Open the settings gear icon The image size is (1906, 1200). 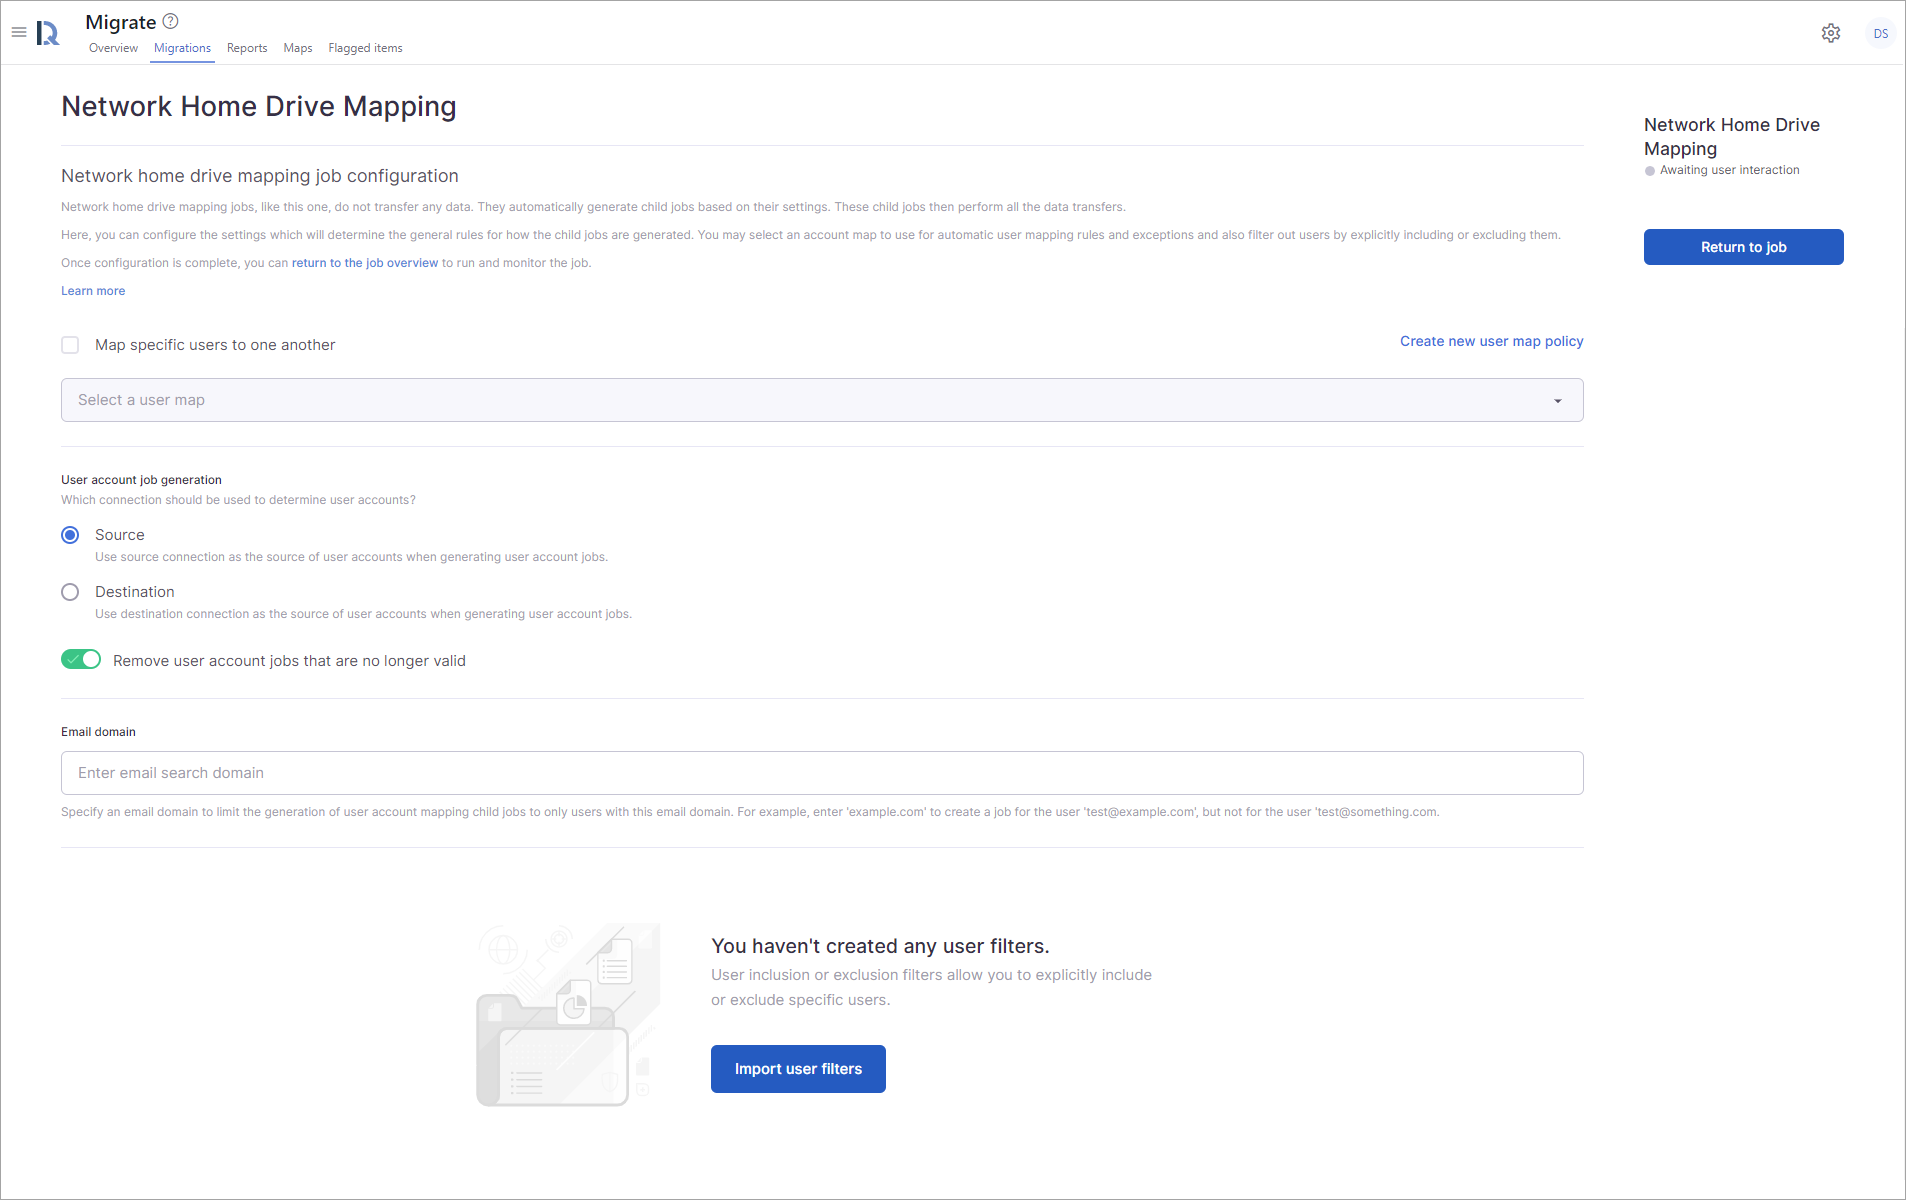(x=1830, y=33)
